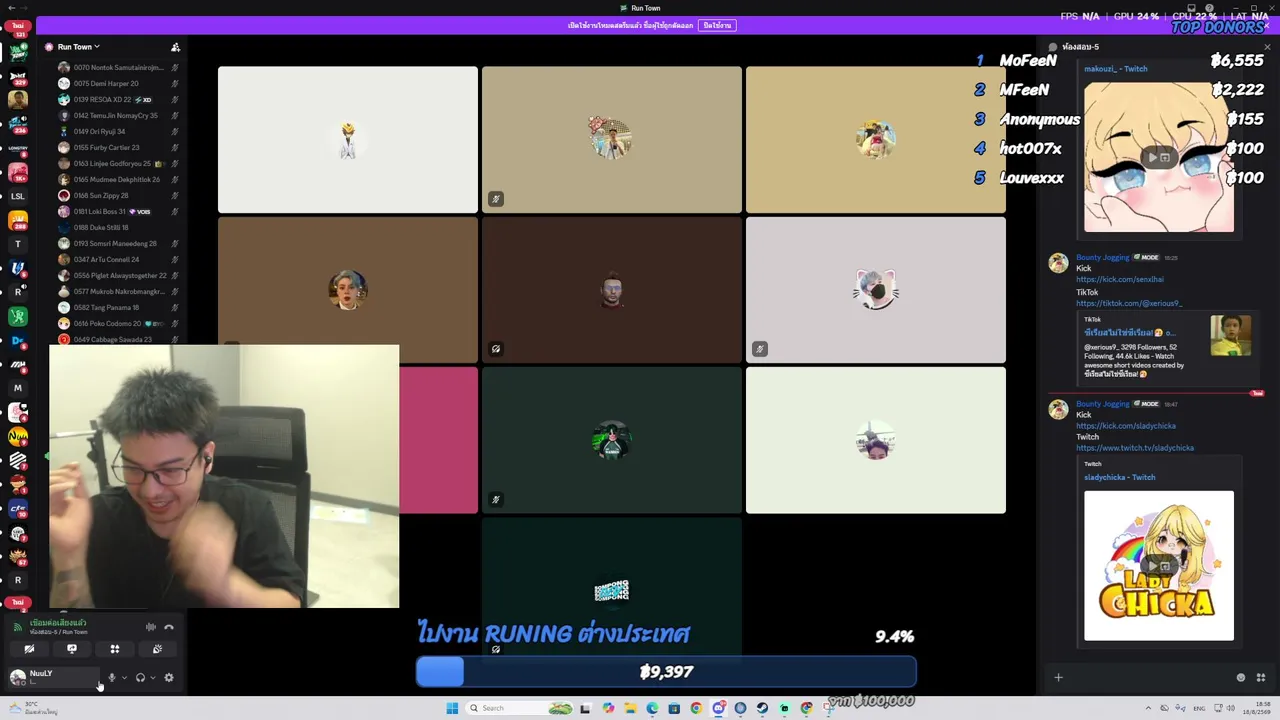
Task: Open the T server in sidebar
Action: 17,244
